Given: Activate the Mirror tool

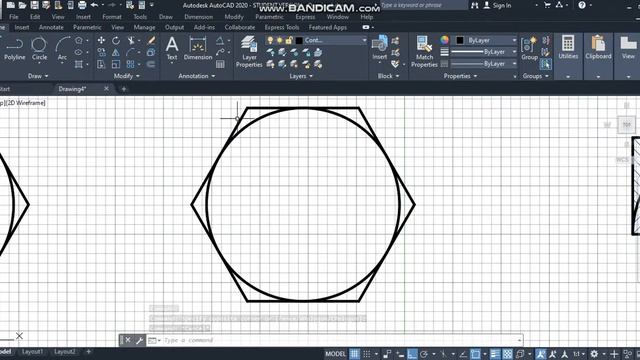Looking at the screenshot, I should (x=116, y=52).
